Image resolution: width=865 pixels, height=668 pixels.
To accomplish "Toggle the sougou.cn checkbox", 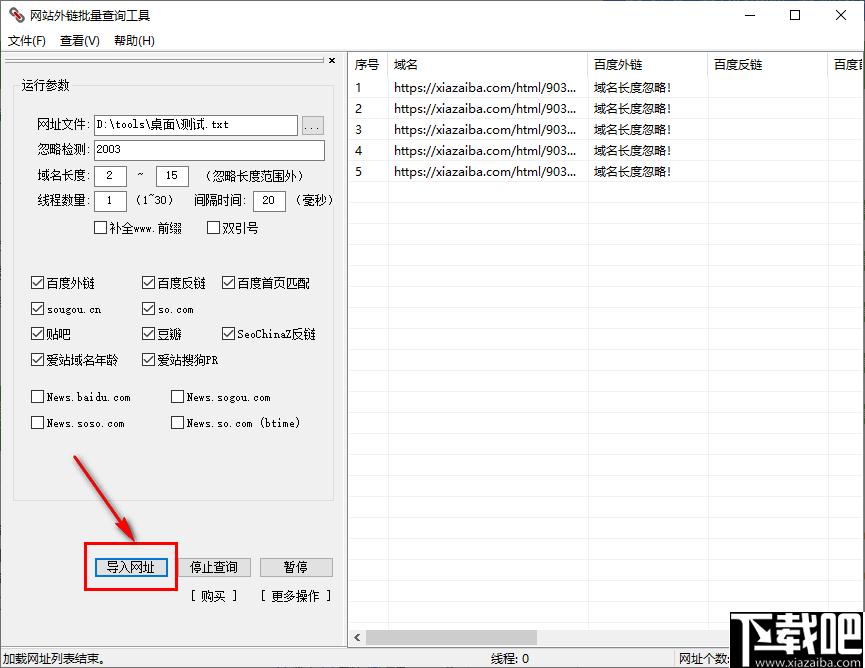I will click(38, 308).
